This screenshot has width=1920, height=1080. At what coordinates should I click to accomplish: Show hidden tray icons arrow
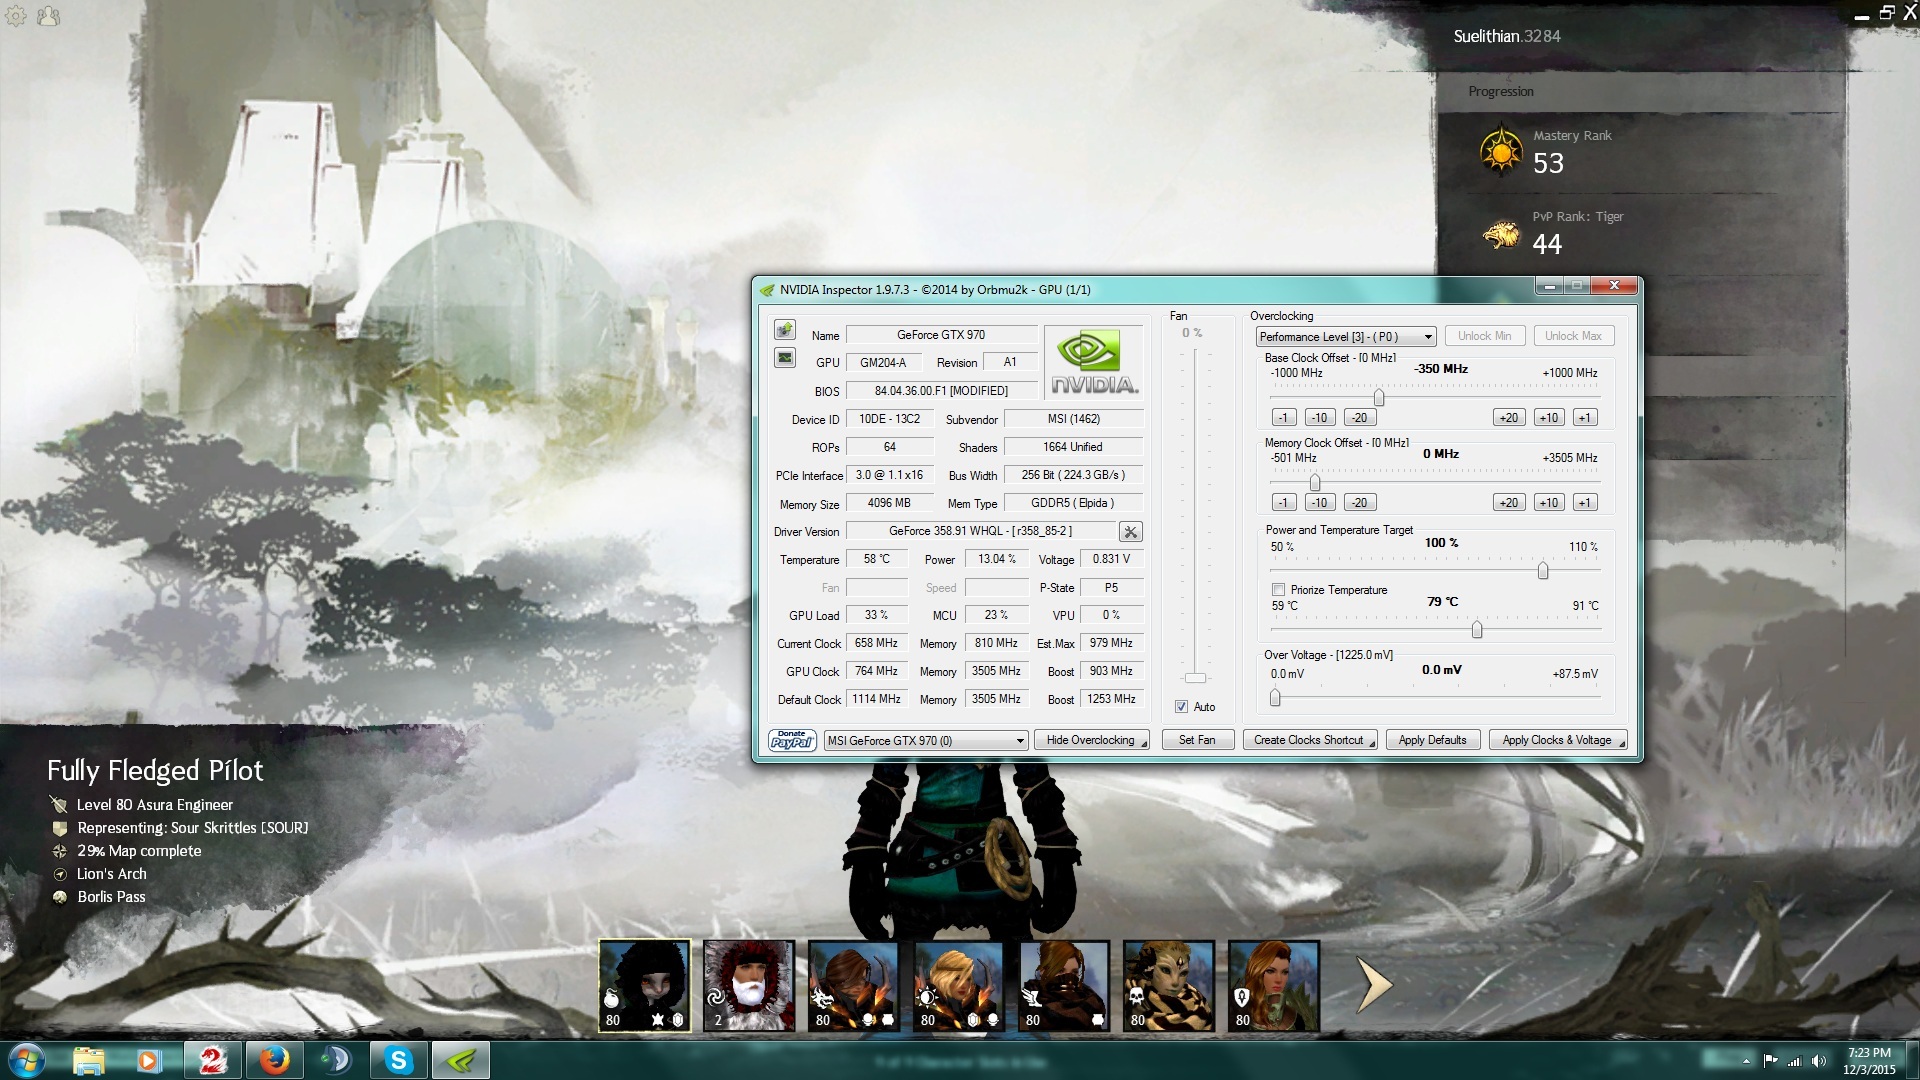coord(1746,1061)
